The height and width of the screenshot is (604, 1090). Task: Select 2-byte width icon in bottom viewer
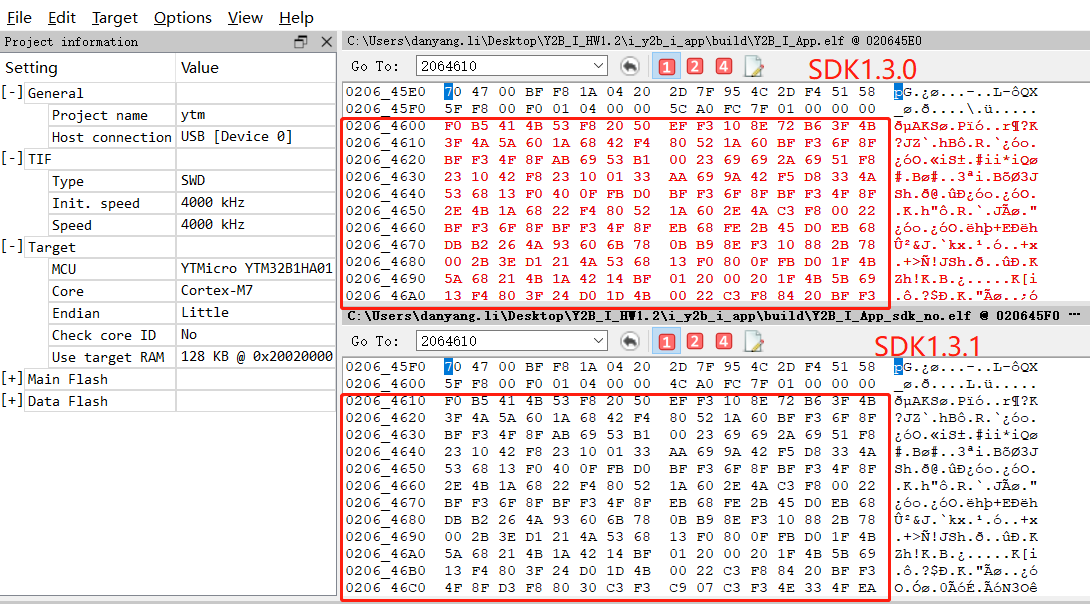coord(695,341)
